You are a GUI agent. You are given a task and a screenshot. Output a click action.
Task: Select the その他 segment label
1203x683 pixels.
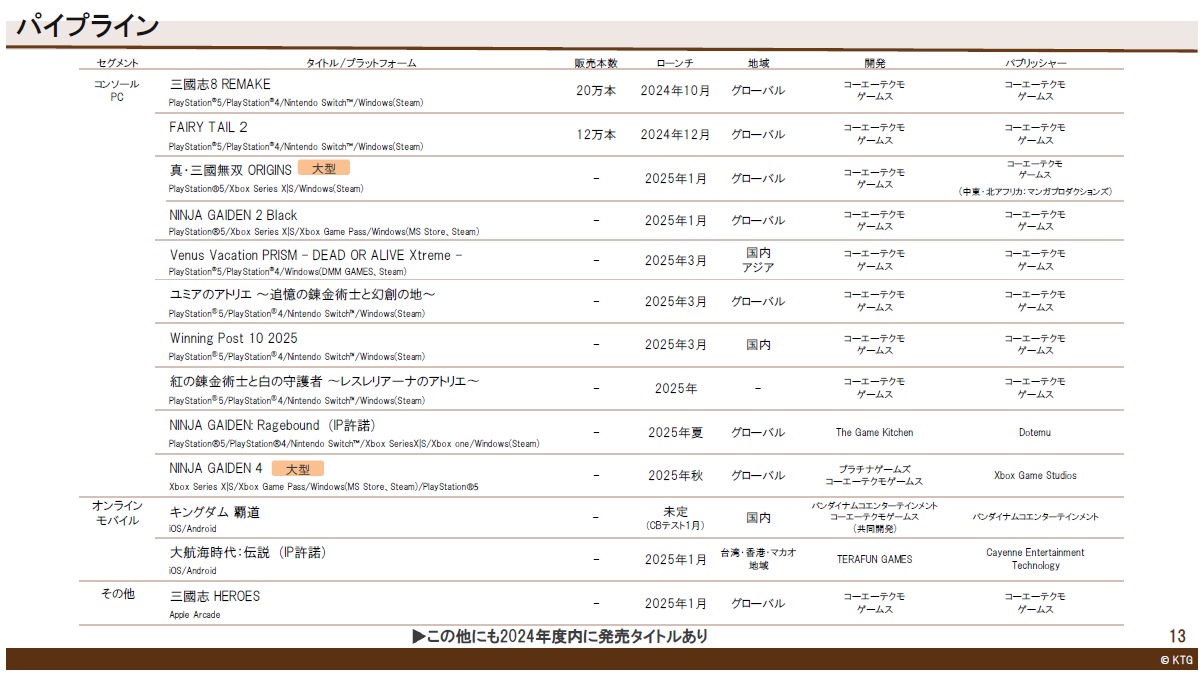[x=117, y=594]
